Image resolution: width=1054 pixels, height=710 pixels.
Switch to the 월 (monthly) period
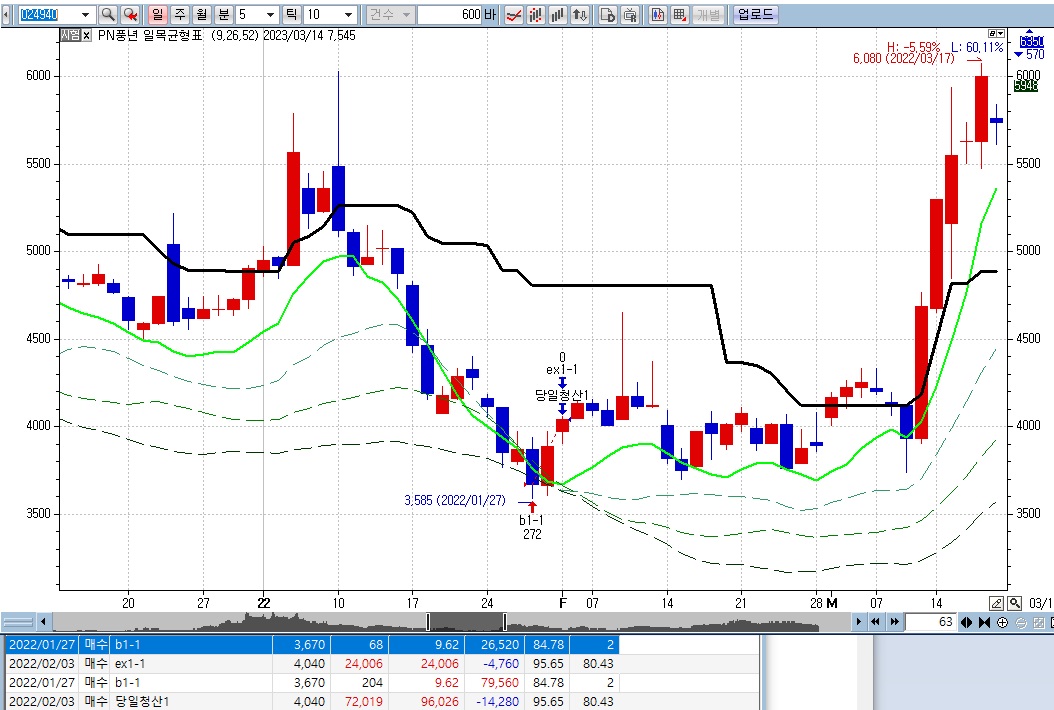pos(201,15)
